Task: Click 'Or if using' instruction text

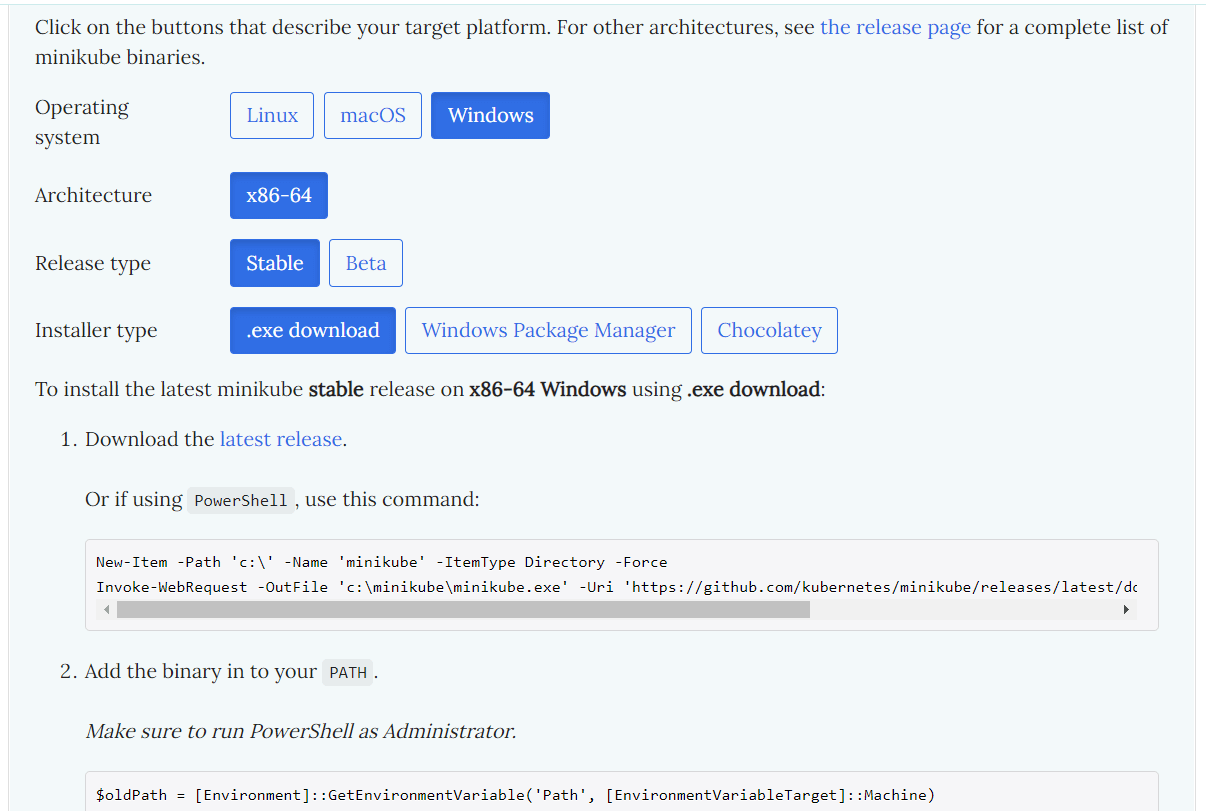Action: 134,499
